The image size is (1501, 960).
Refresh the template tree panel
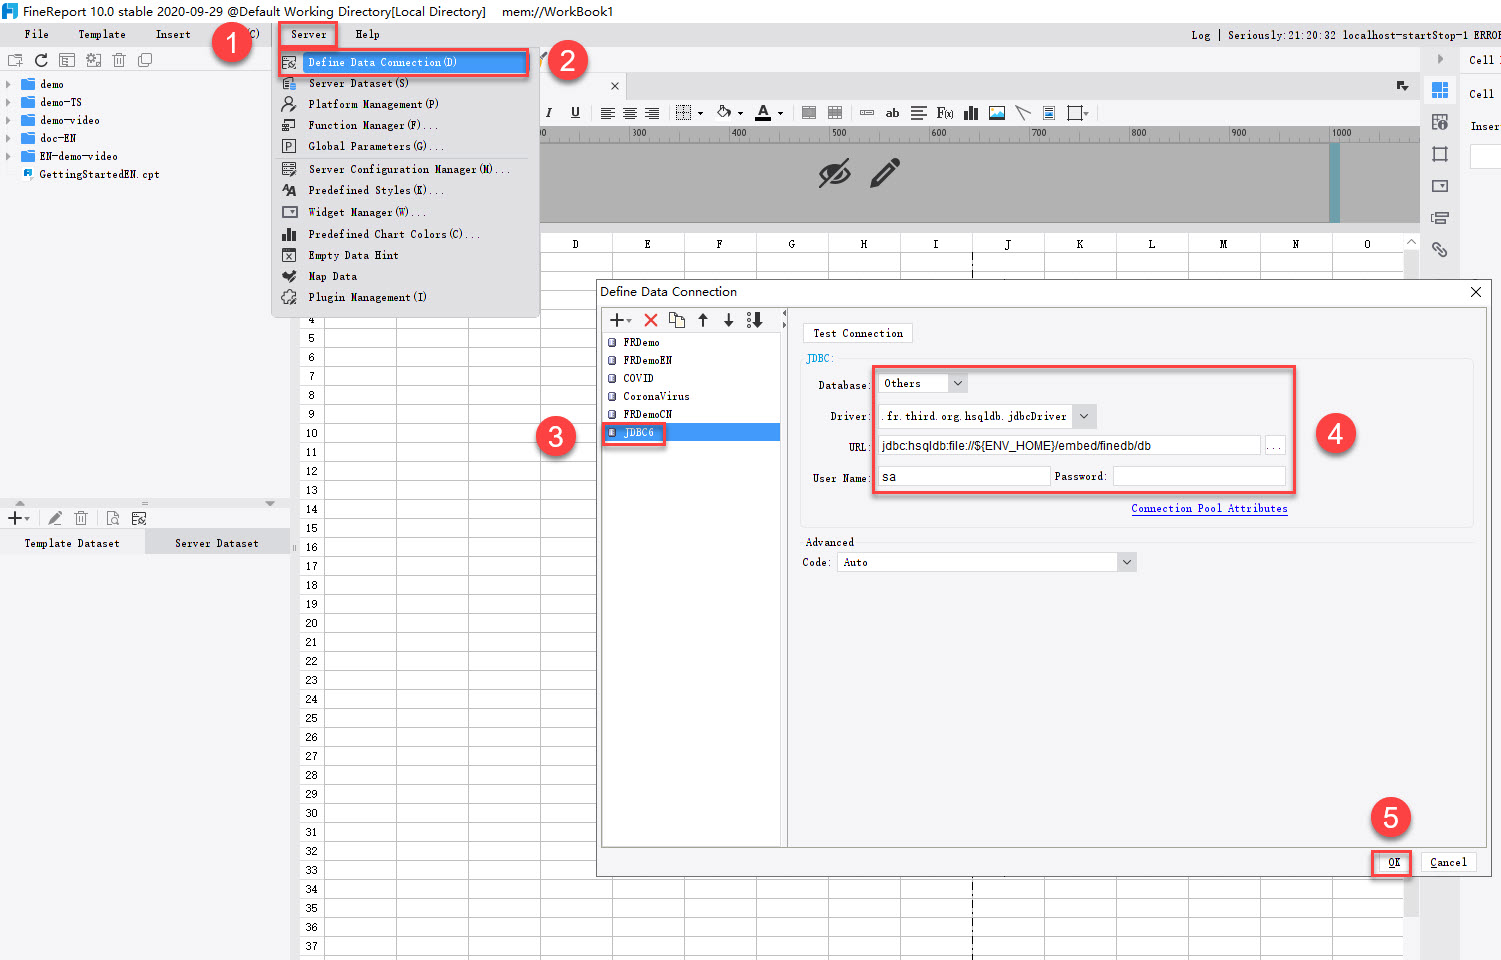click(x=40, y=60)
